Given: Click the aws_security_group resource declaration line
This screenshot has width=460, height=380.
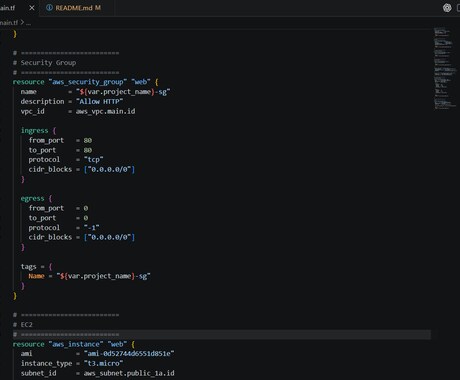Looking at the screenshot, I should [x=86, y=82].
